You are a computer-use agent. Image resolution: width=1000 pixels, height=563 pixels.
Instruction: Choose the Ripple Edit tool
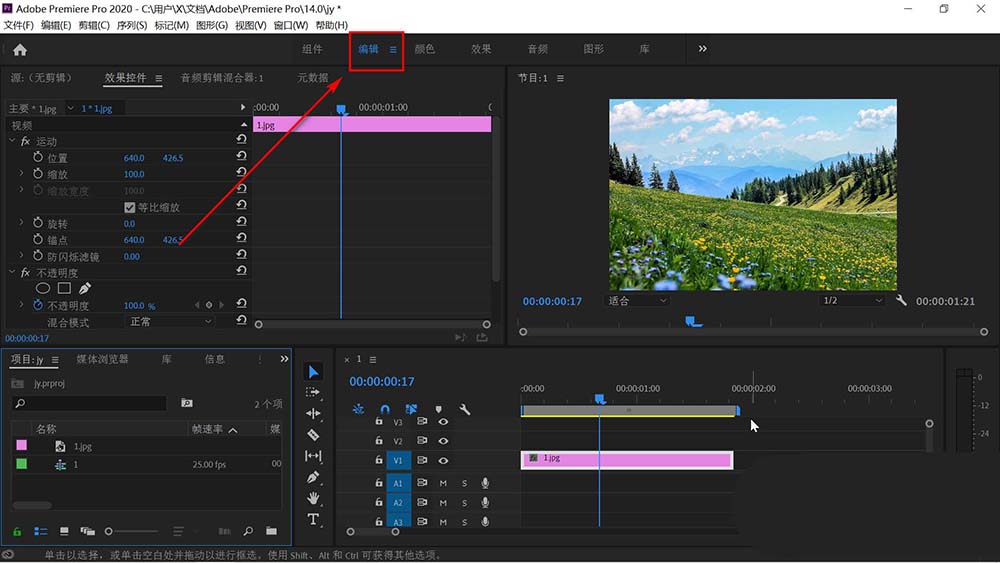313,413
